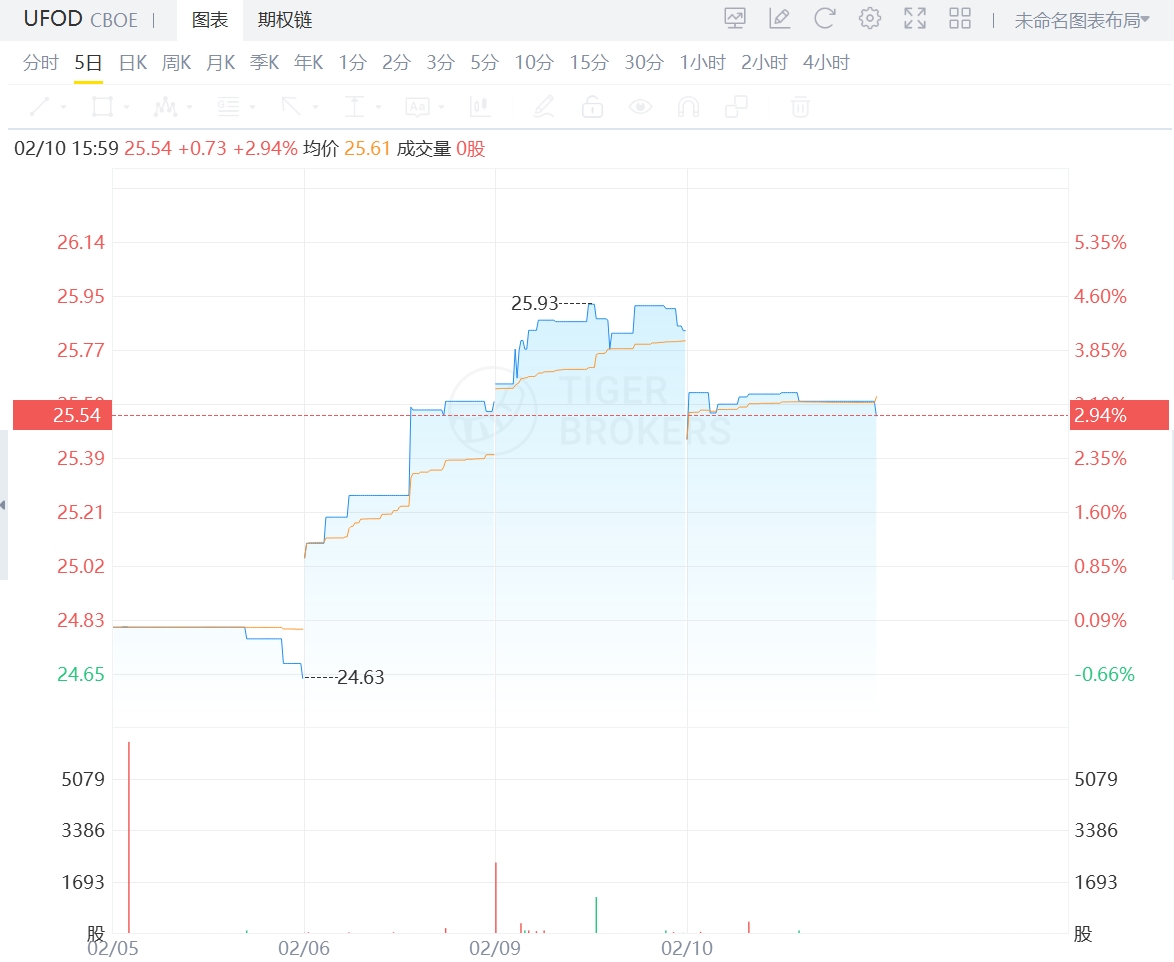Refresh the chart
This screenshot has height=962, width=1174.
point(824,18)
